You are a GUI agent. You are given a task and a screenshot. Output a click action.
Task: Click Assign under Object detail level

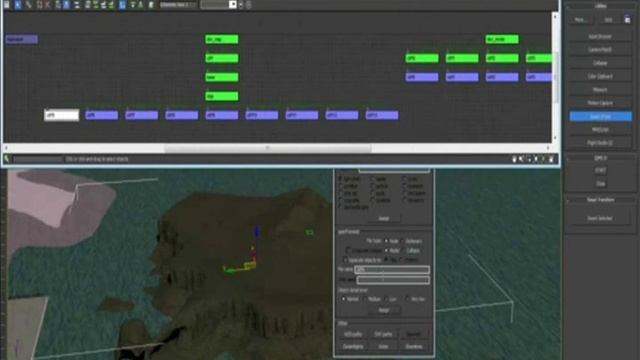point(384,310)
